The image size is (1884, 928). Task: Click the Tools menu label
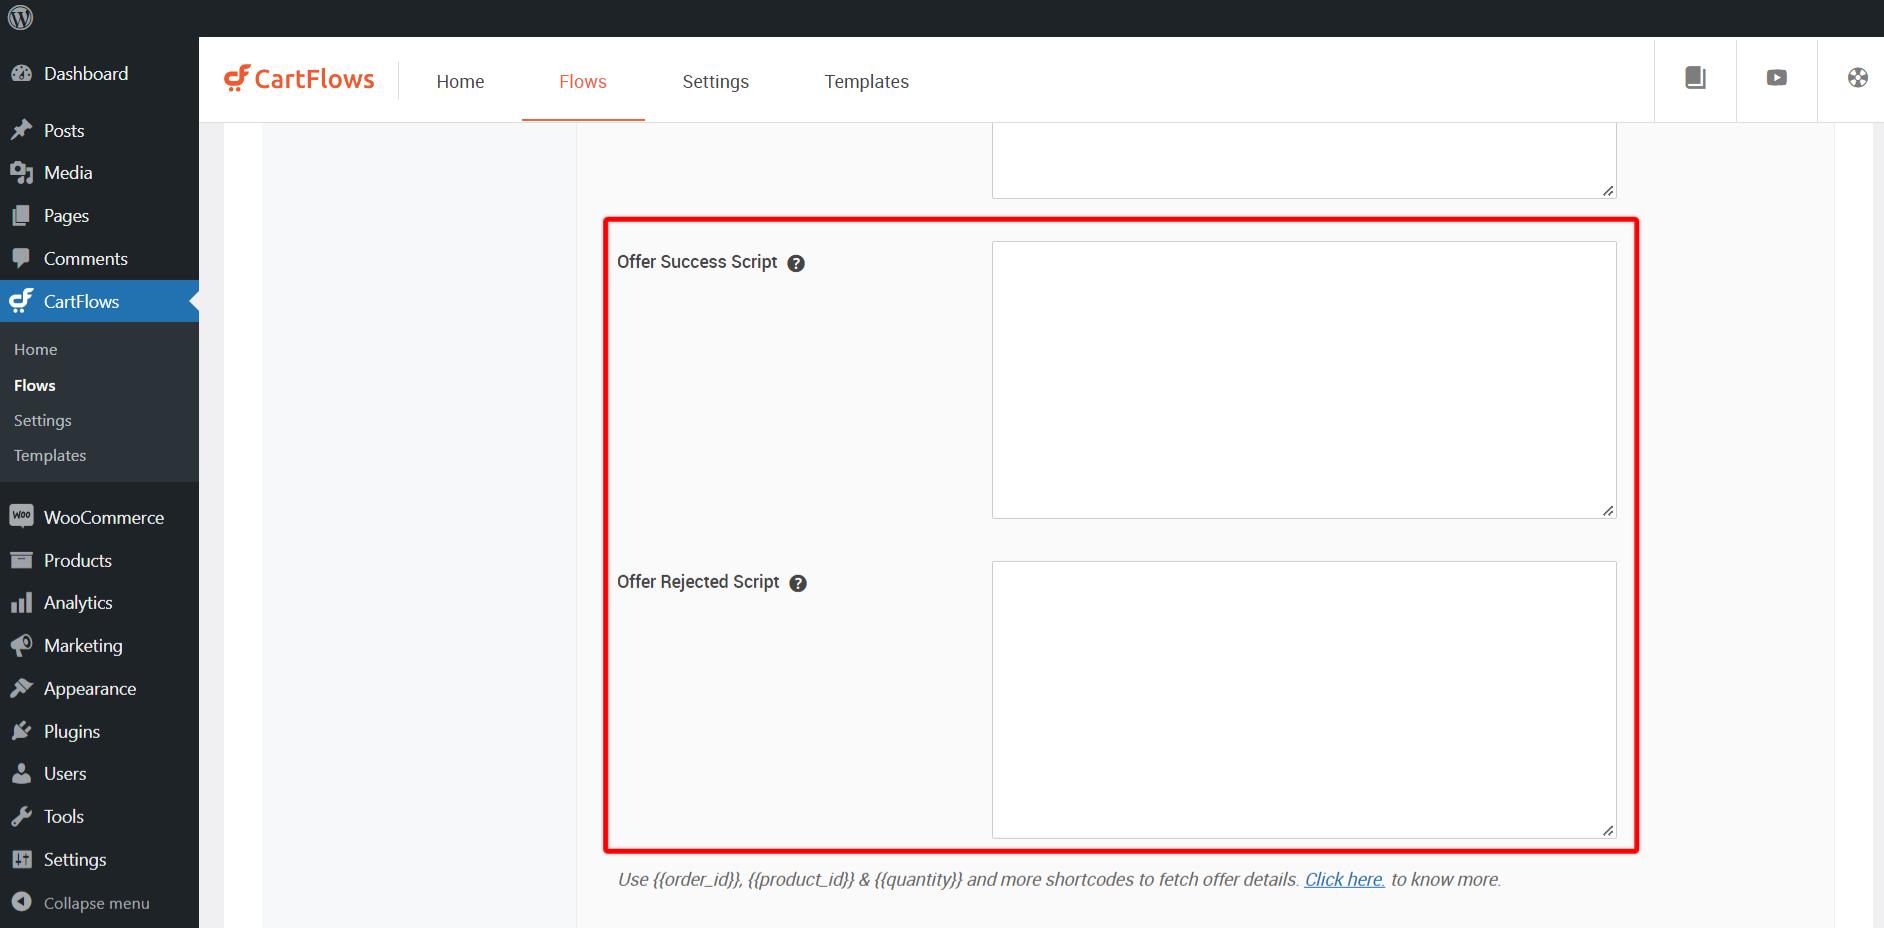[x=64, y=817]
